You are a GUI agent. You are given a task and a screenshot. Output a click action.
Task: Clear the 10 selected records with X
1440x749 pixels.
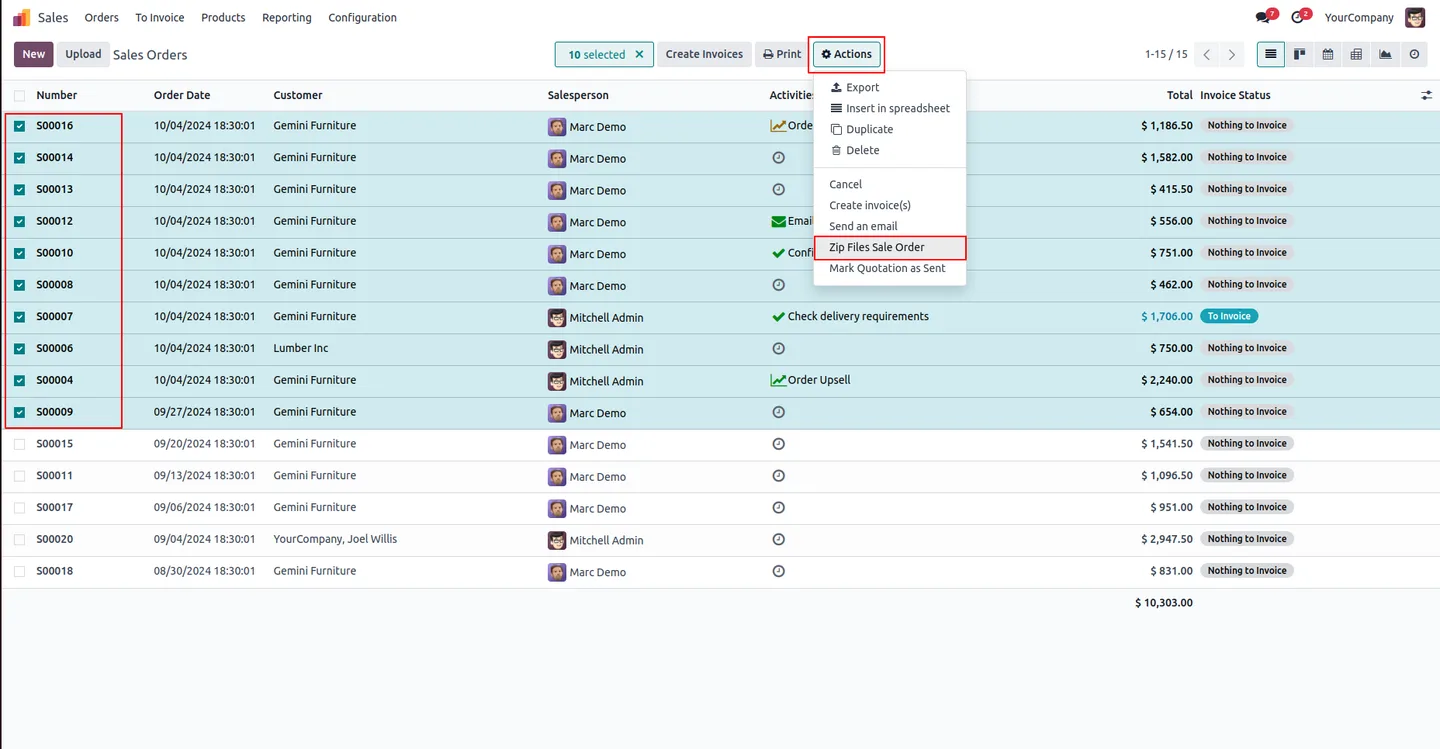tap(639, 54)
